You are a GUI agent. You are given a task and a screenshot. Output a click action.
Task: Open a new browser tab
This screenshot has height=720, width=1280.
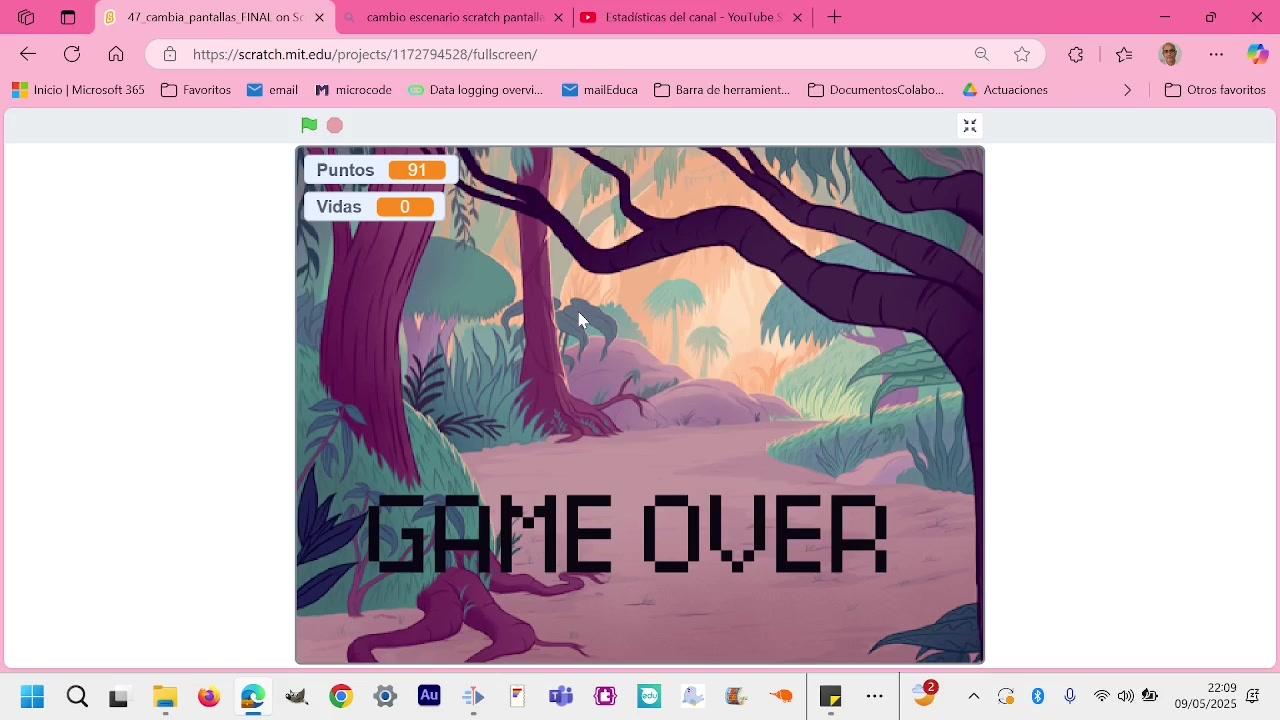tap(835, 17)
